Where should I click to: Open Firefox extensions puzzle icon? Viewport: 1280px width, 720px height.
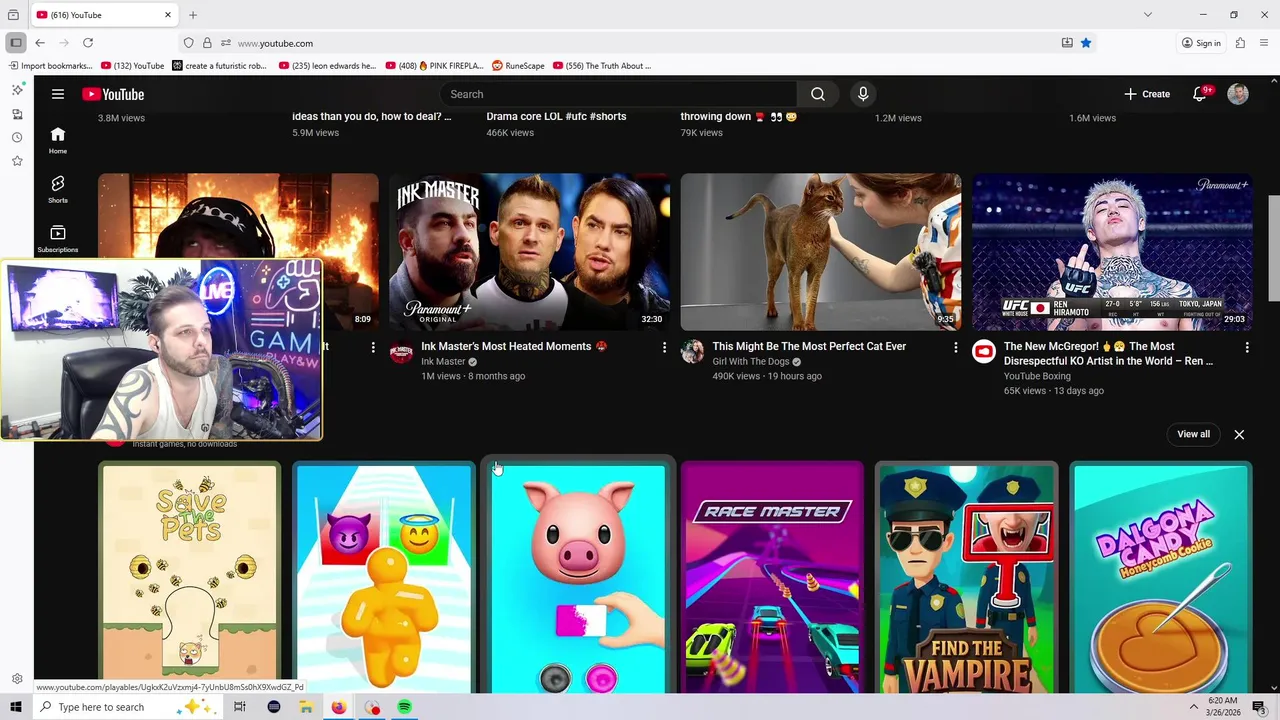[1240, 43]
